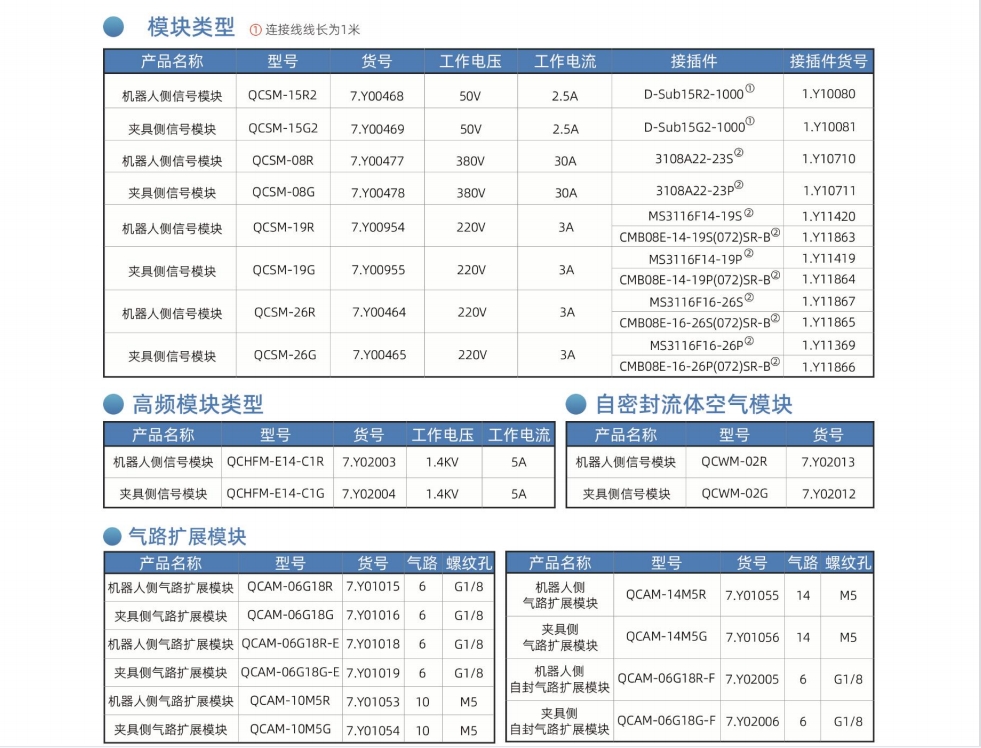The width and height of the screenshot is (981, 748).
Task: Click item number 7.Y00477
Action: pos(377,160)
